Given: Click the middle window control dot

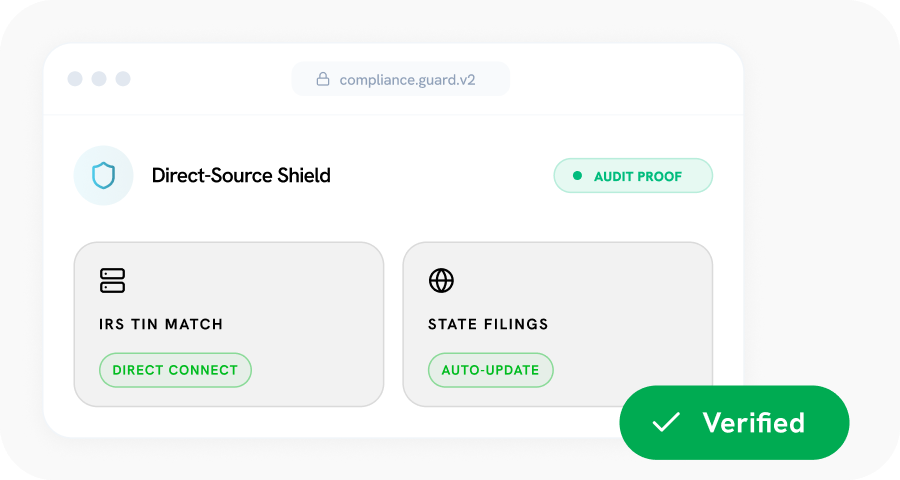Looking at the screenshot, I should click(x=99, y=79).
